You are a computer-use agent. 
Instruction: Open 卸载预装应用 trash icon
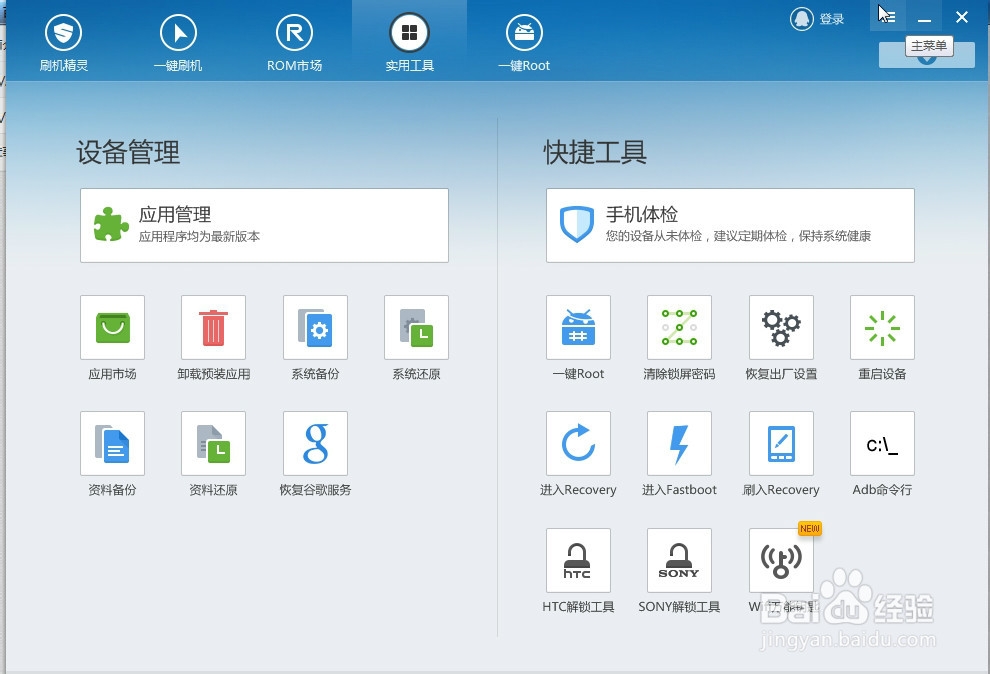(x=213, y=328)
